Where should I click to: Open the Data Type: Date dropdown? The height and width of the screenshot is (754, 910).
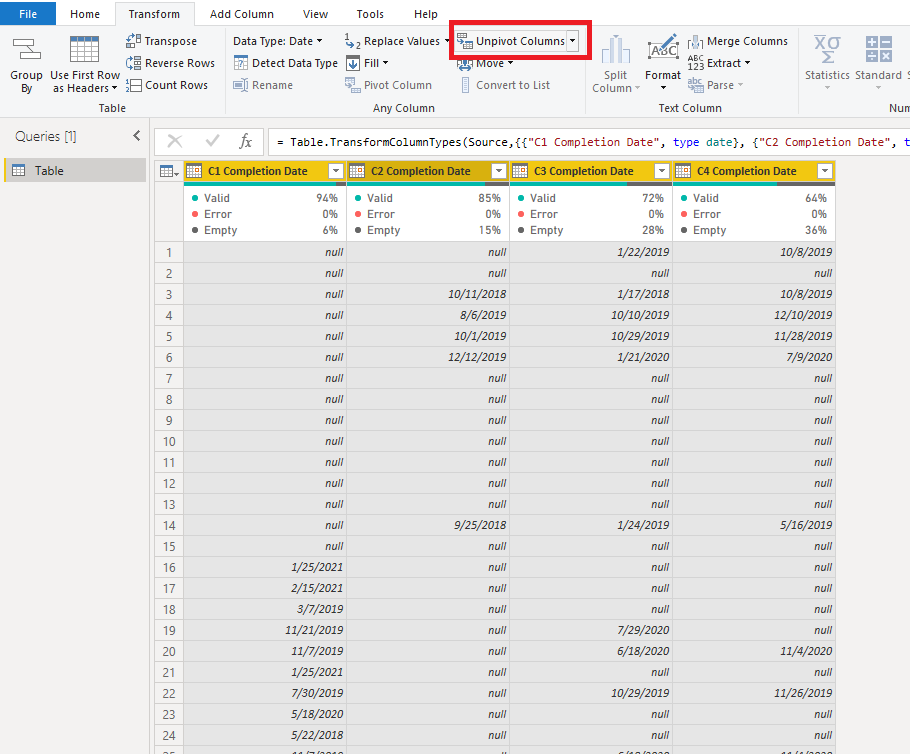[277, 41]
